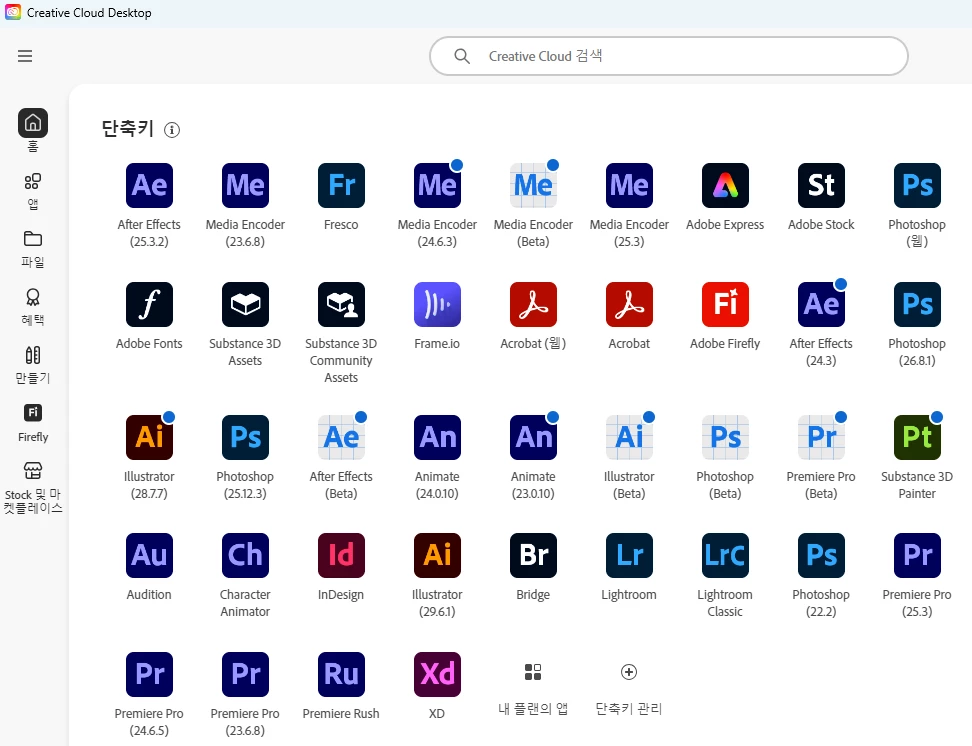Open Lightroom app
972x746 pixels.
click(629, 555)
